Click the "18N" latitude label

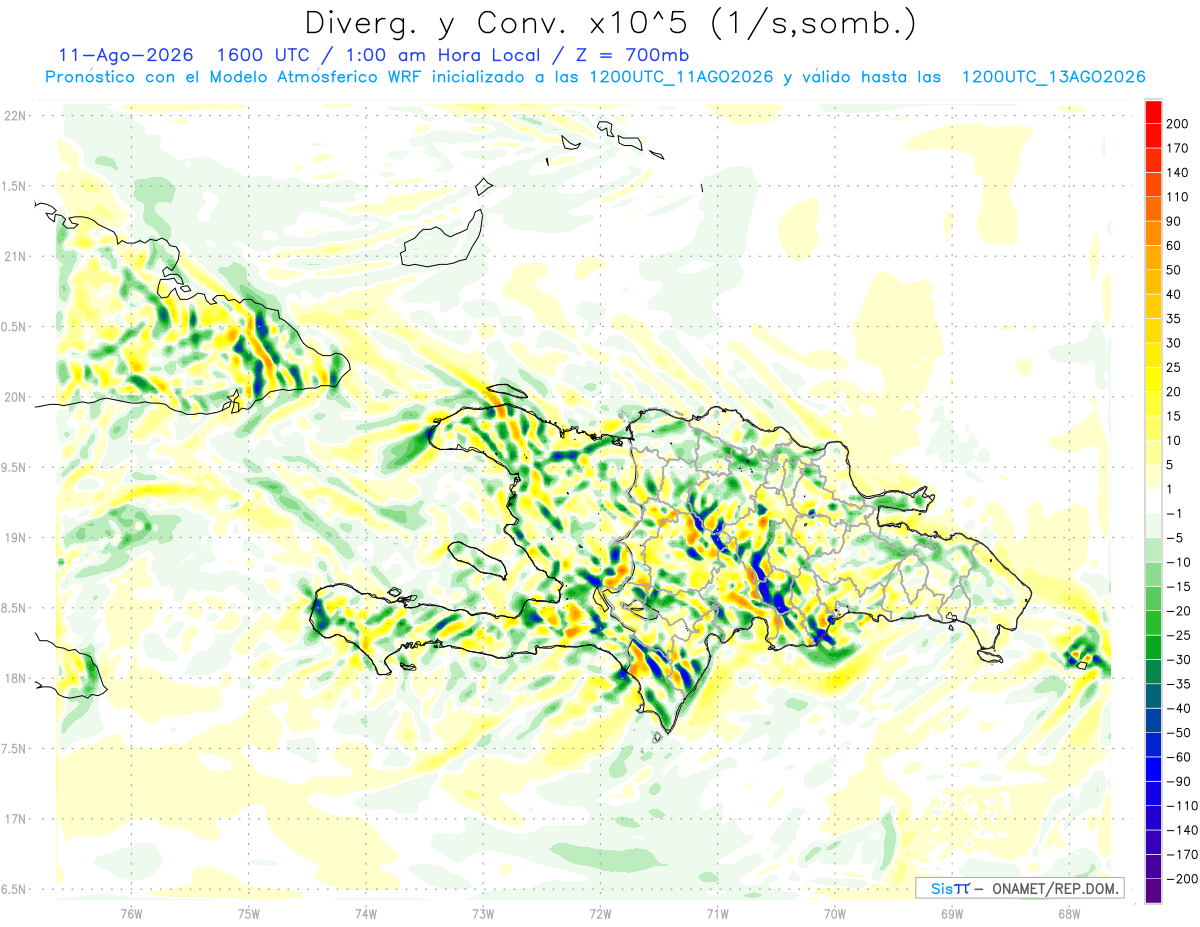tap(14, 679)
